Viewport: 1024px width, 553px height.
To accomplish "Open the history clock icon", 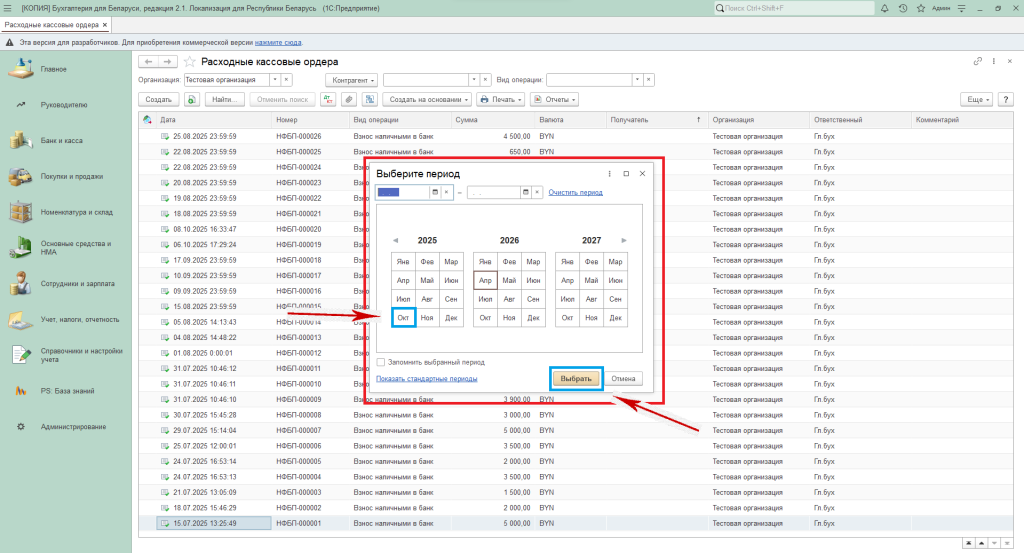I will click(903, 8).
